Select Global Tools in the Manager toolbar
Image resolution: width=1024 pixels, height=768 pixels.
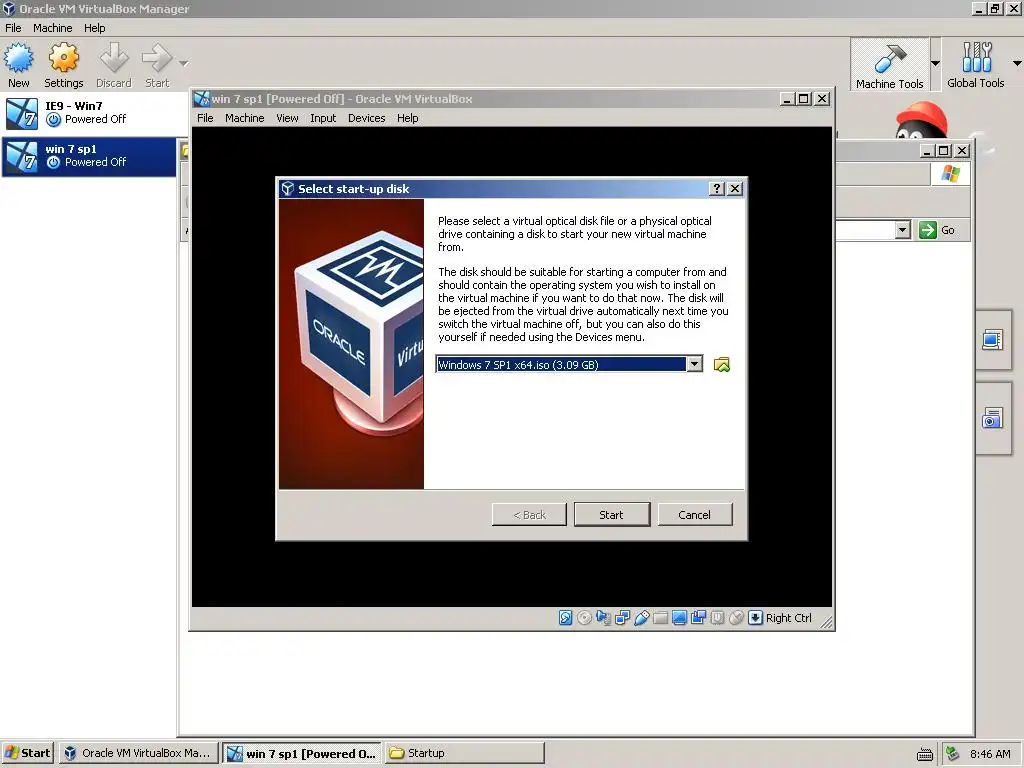(x=976, y=65)
